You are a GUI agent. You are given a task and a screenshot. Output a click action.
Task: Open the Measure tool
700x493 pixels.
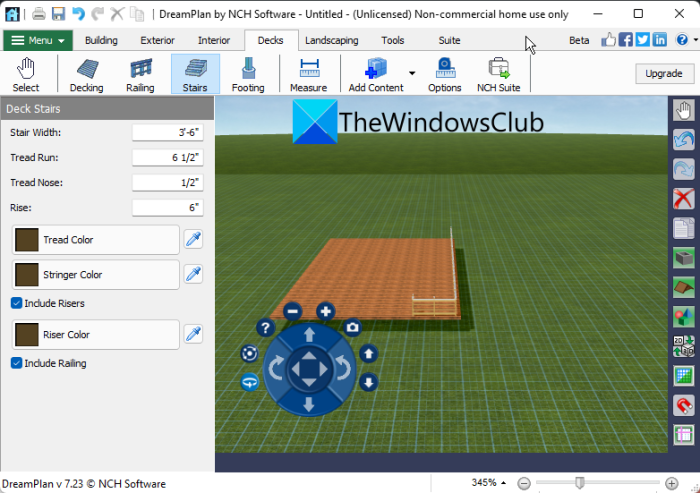pyautogui.click(x=308, y=74)
